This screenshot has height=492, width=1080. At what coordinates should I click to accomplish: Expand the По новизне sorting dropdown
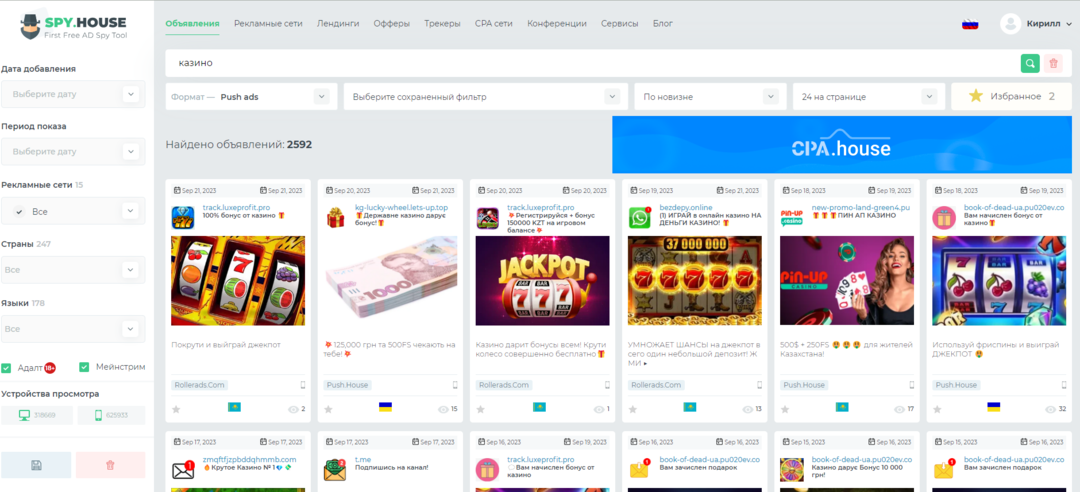pos(710,97)
